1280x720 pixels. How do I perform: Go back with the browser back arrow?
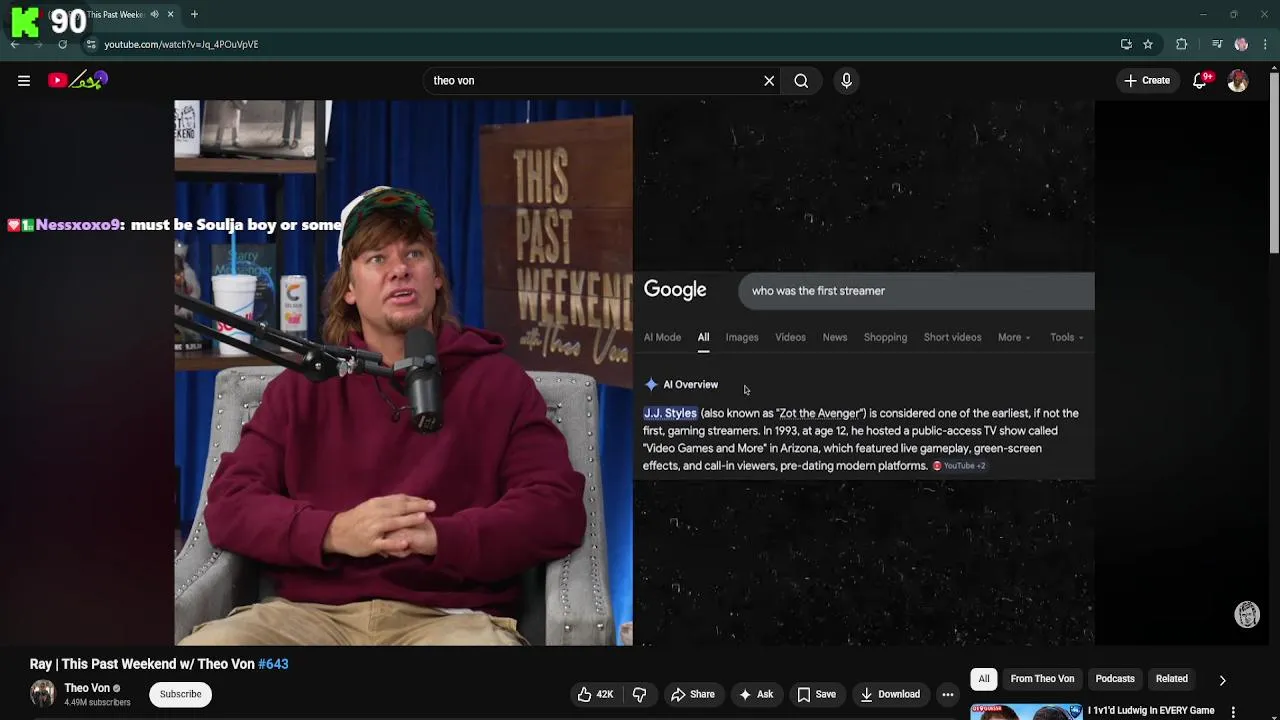tap(15, 44)
